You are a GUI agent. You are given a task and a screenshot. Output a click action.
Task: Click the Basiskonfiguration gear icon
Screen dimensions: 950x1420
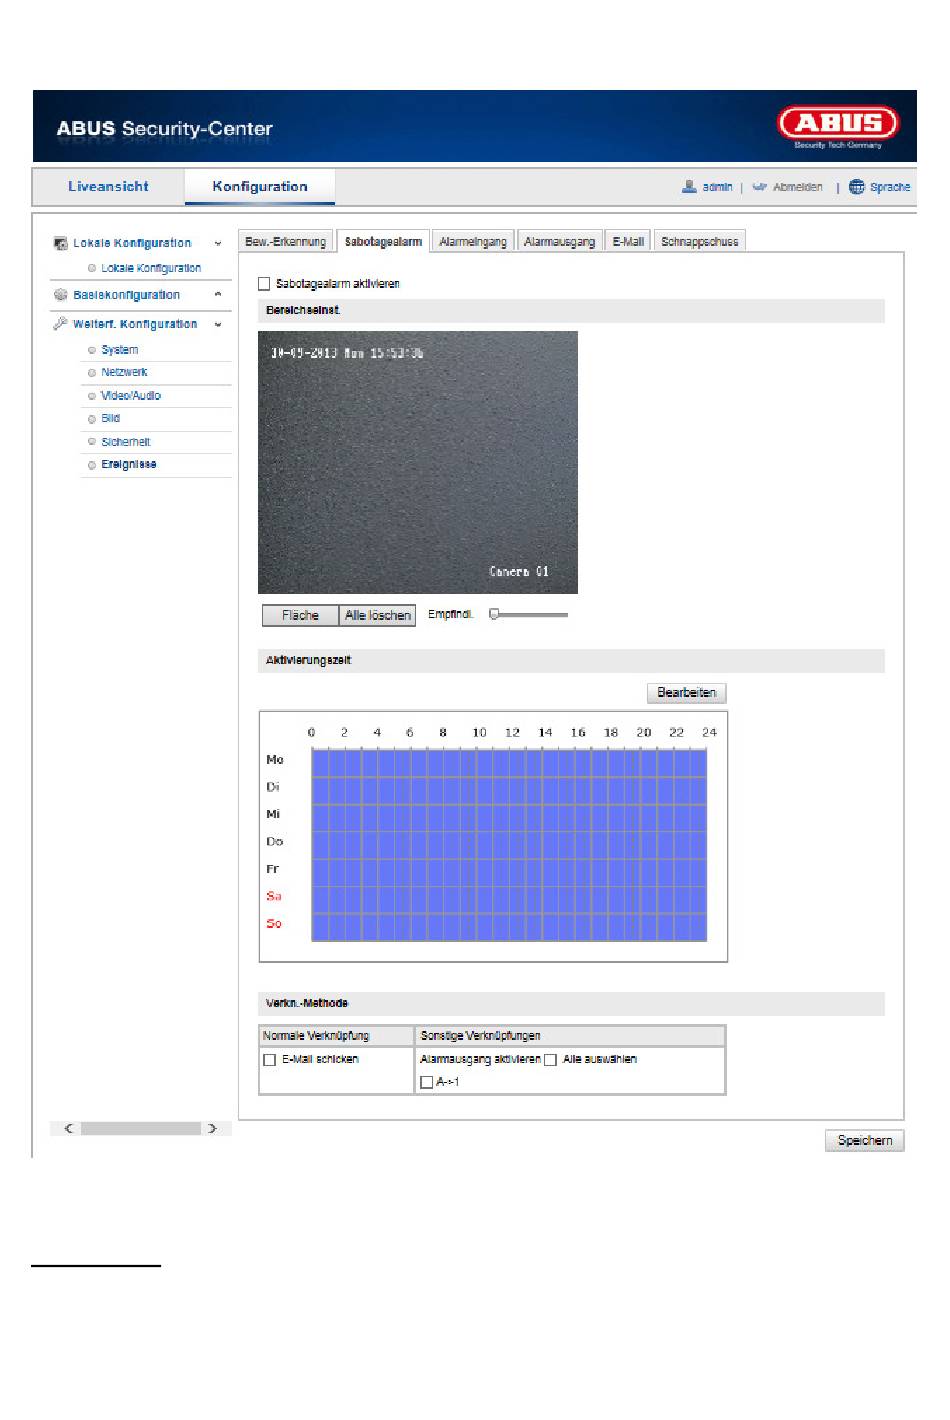(60, 295)
